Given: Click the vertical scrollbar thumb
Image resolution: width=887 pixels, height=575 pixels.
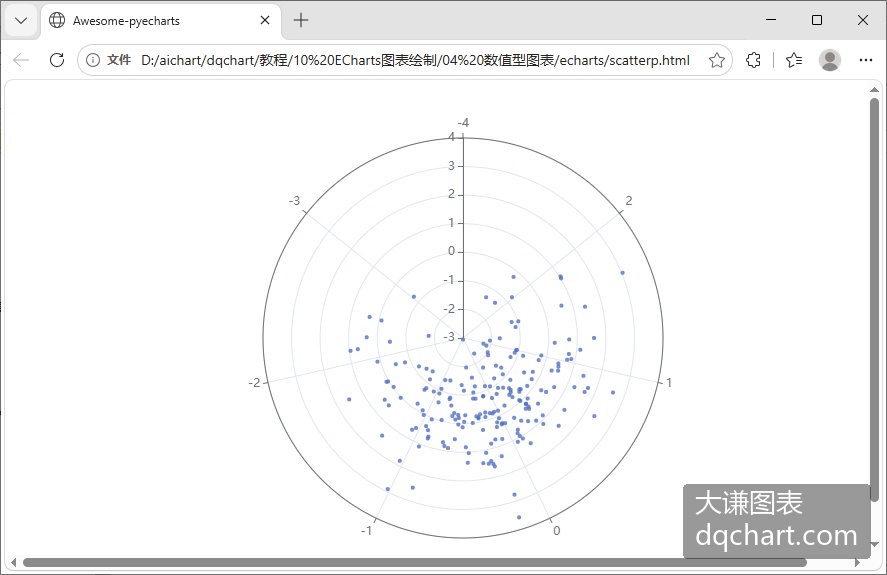Looking at the screenshot, I should [x=874, y=300].
